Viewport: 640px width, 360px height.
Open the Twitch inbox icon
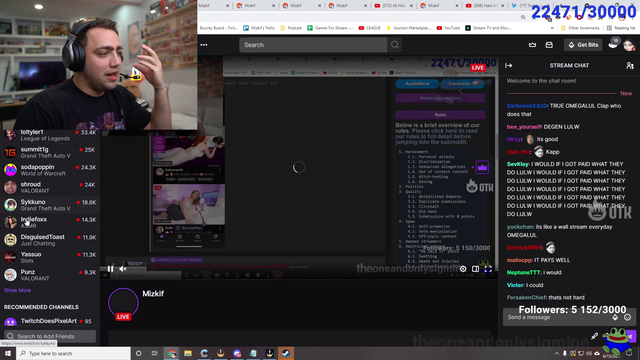[x=549, y=45]
